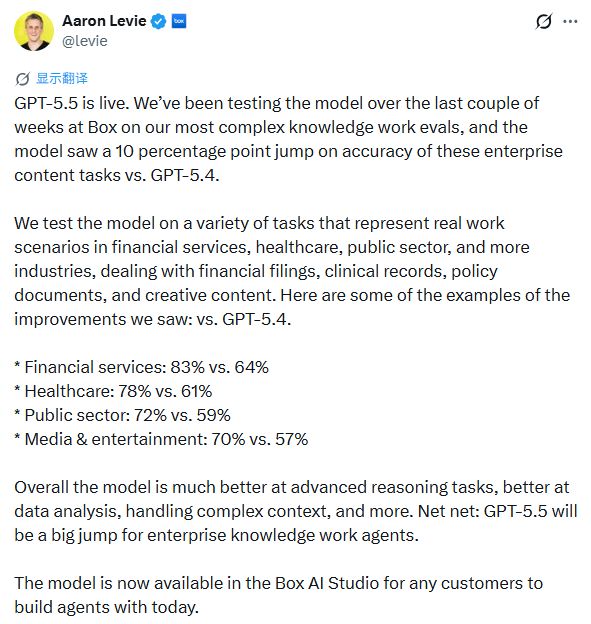This screenshot has width=591, height=624.
Task: Select the Public sector 72% vs. 59% line
Action: tap(123, 415)
